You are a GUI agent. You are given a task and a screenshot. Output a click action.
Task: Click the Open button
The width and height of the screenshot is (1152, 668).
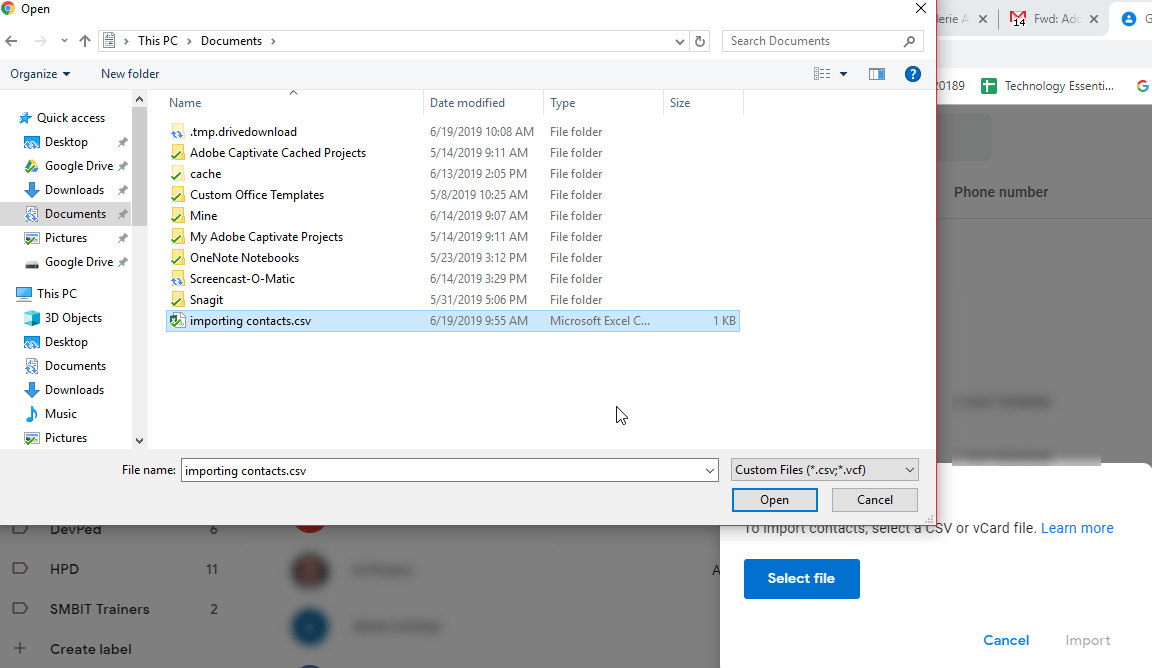pyautogui.click(x=774, y=499)
